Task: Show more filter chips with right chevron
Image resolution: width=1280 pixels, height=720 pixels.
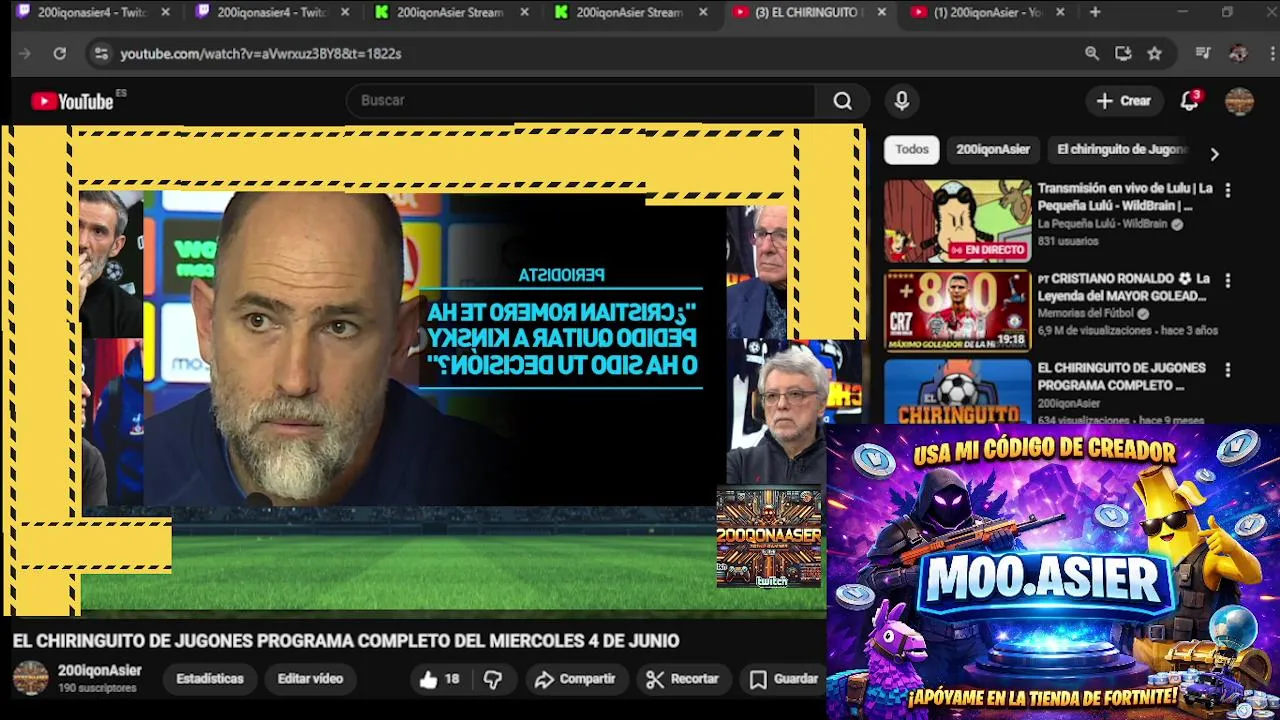Action: pyautogui.click(x=1214, y=154)
